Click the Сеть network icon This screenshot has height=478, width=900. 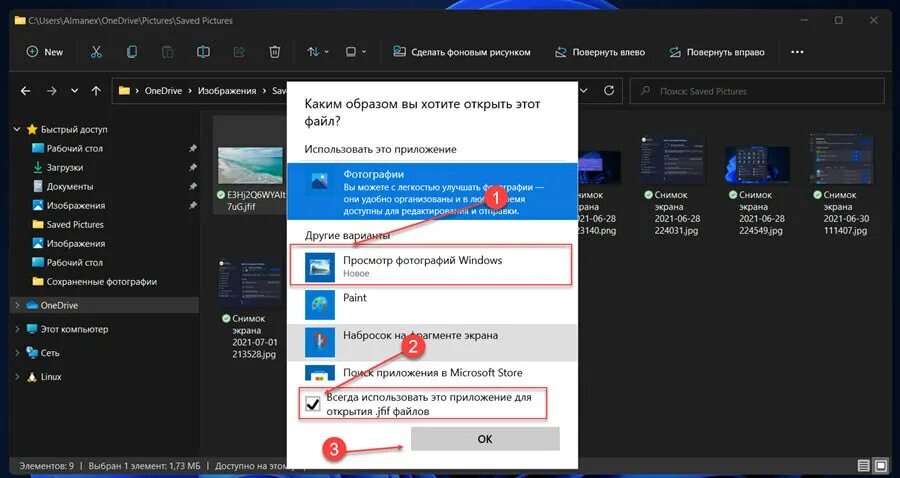coord(32,353)
